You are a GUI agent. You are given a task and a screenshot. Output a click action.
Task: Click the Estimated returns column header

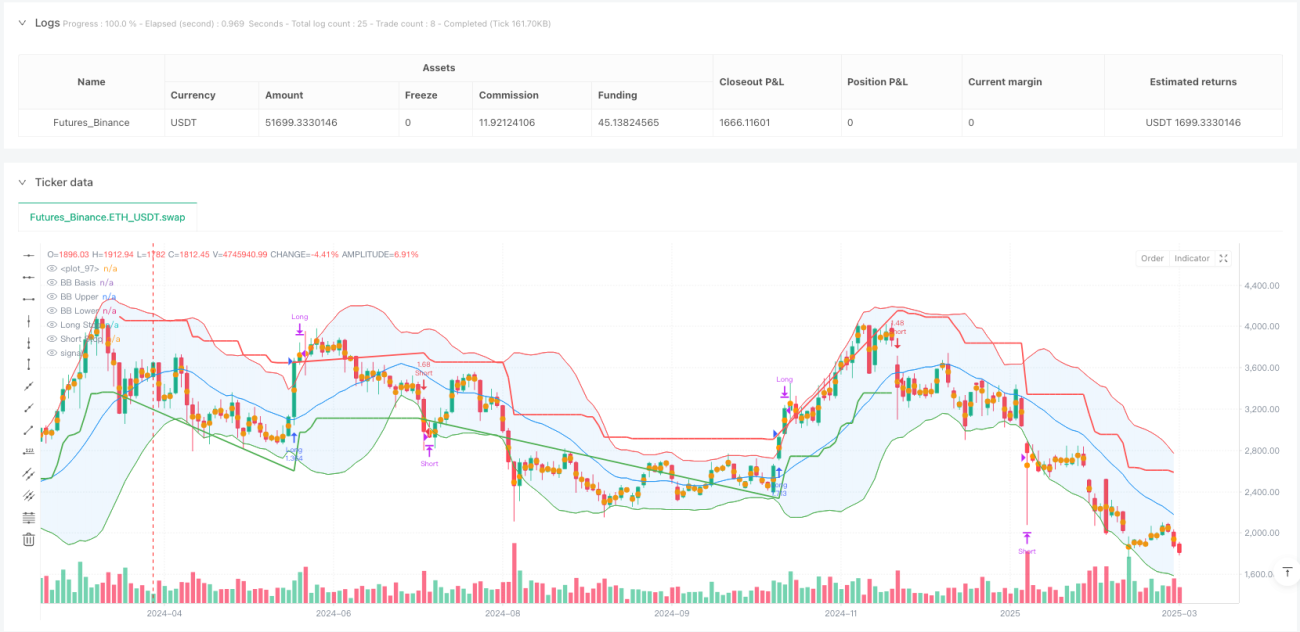click(1193, 82)
